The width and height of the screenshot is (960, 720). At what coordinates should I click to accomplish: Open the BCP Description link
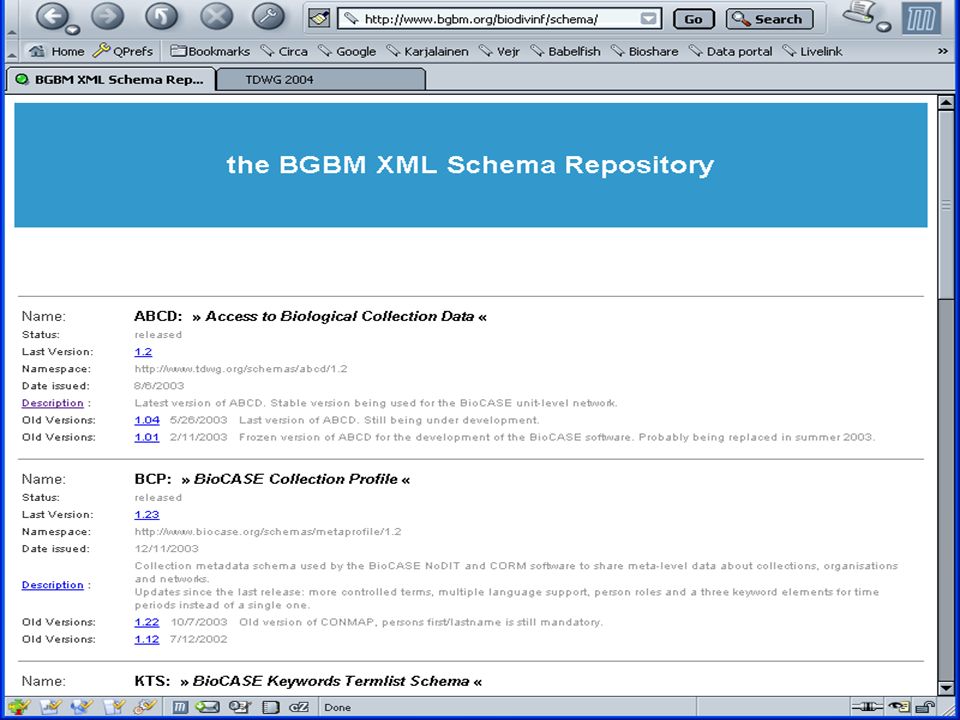(53, 585)
